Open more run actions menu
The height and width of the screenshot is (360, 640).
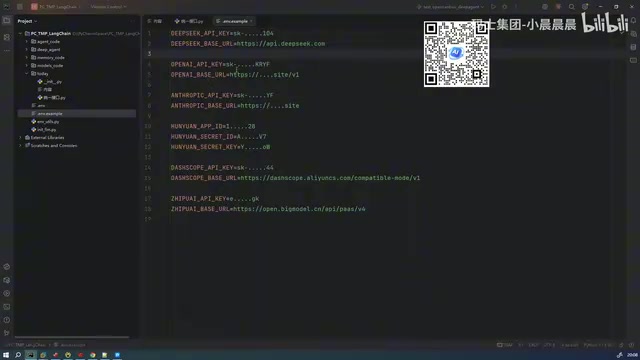tap(516, 7)
